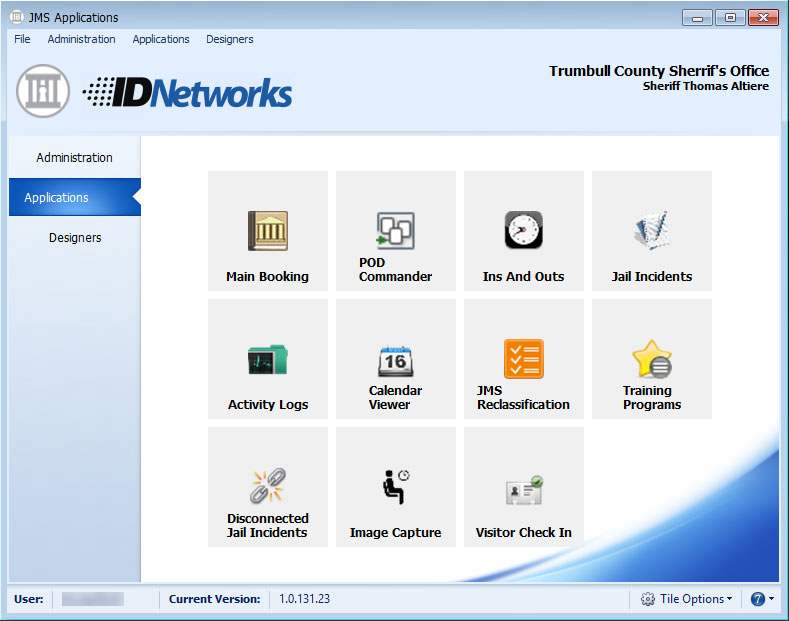The width and height of the screenshot is (789, 621).
Task: Open Activity Logs tile
Action: (267, 359)
